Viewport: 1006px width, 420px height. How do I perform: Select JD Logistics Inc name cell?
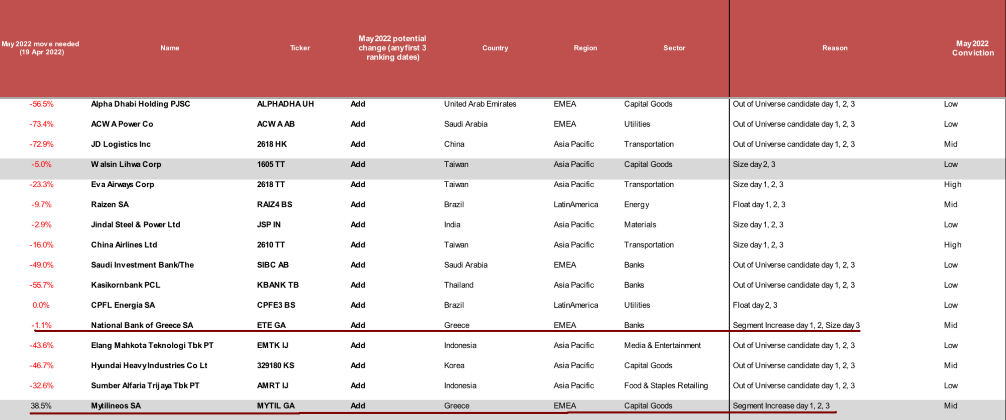121,144
